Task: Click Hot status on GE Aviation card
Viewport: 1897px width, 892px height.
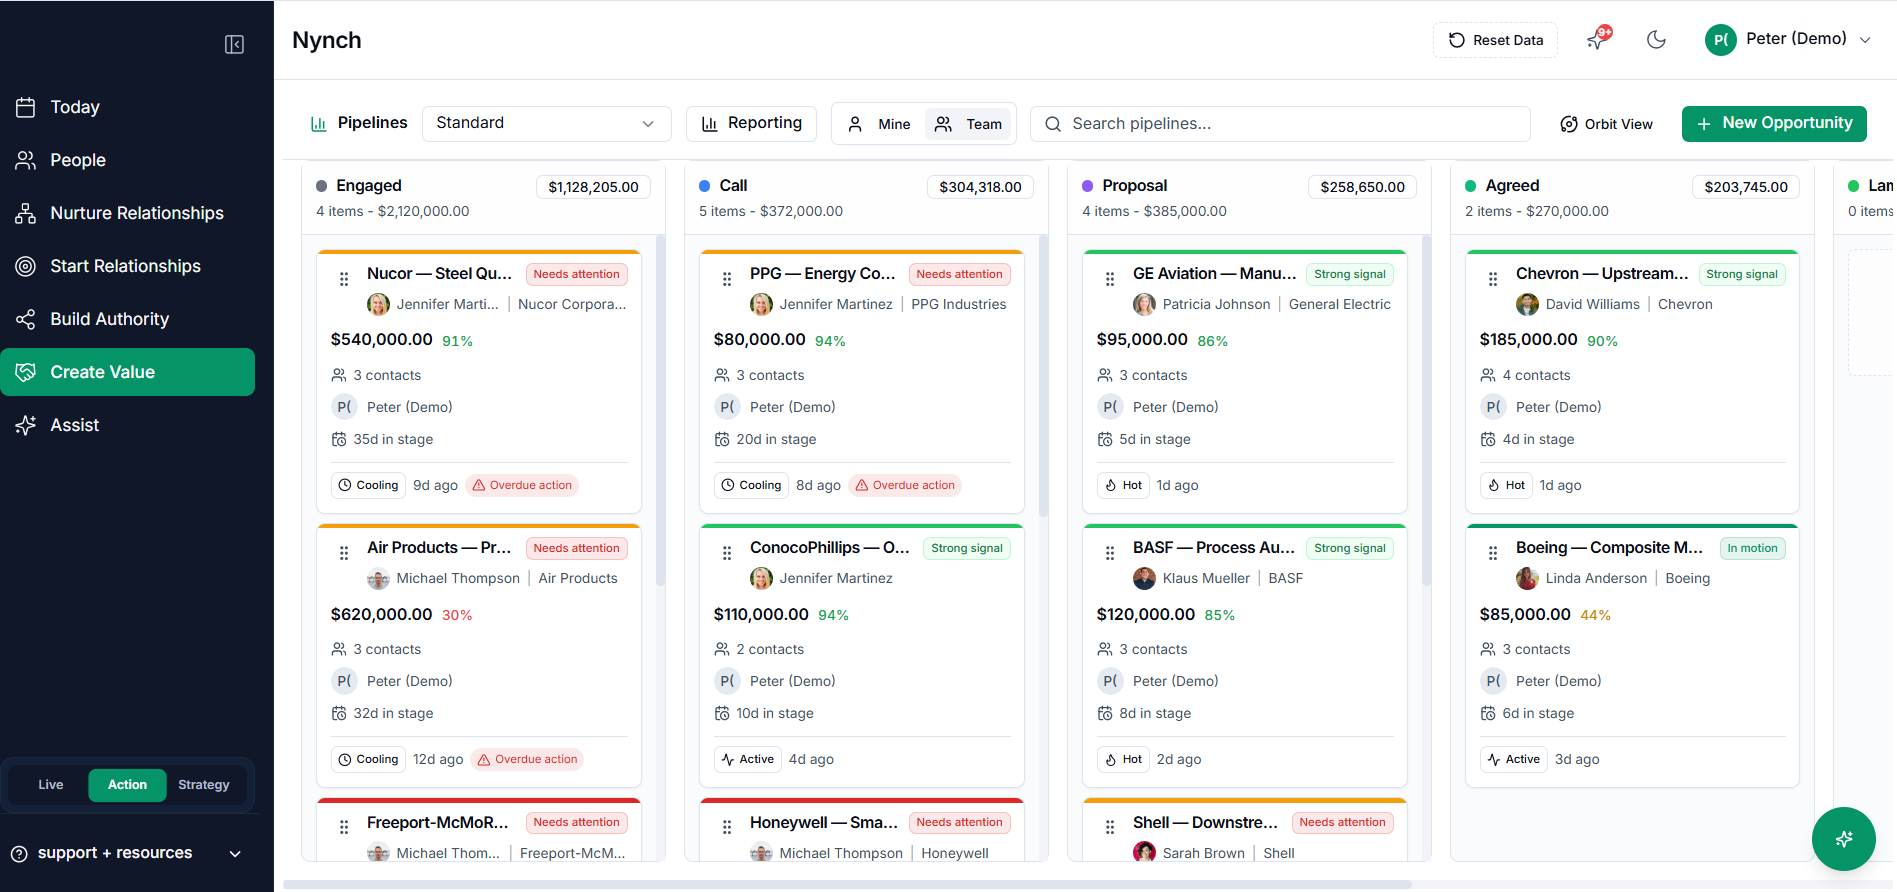Action: (1123, 485)
